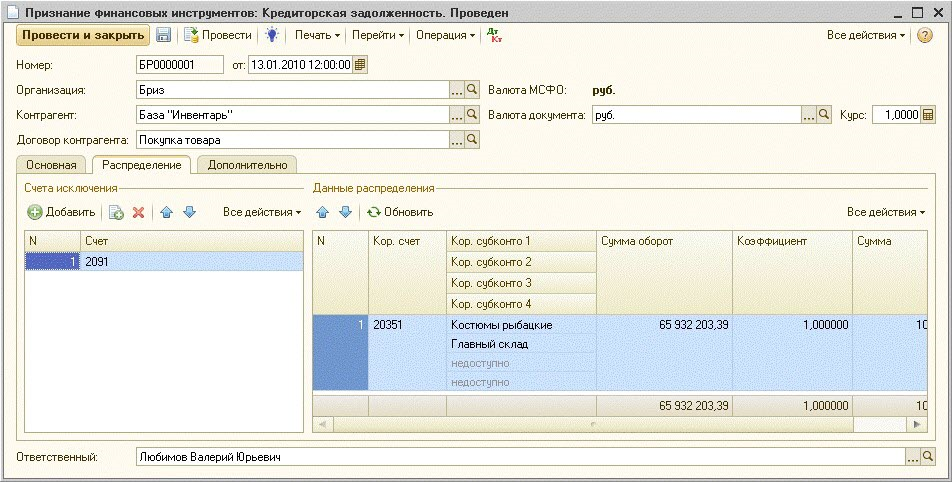Open top-right Все действия menu
Screen dimensions: 952x482
pyautogui.click(x=866, y=35)
